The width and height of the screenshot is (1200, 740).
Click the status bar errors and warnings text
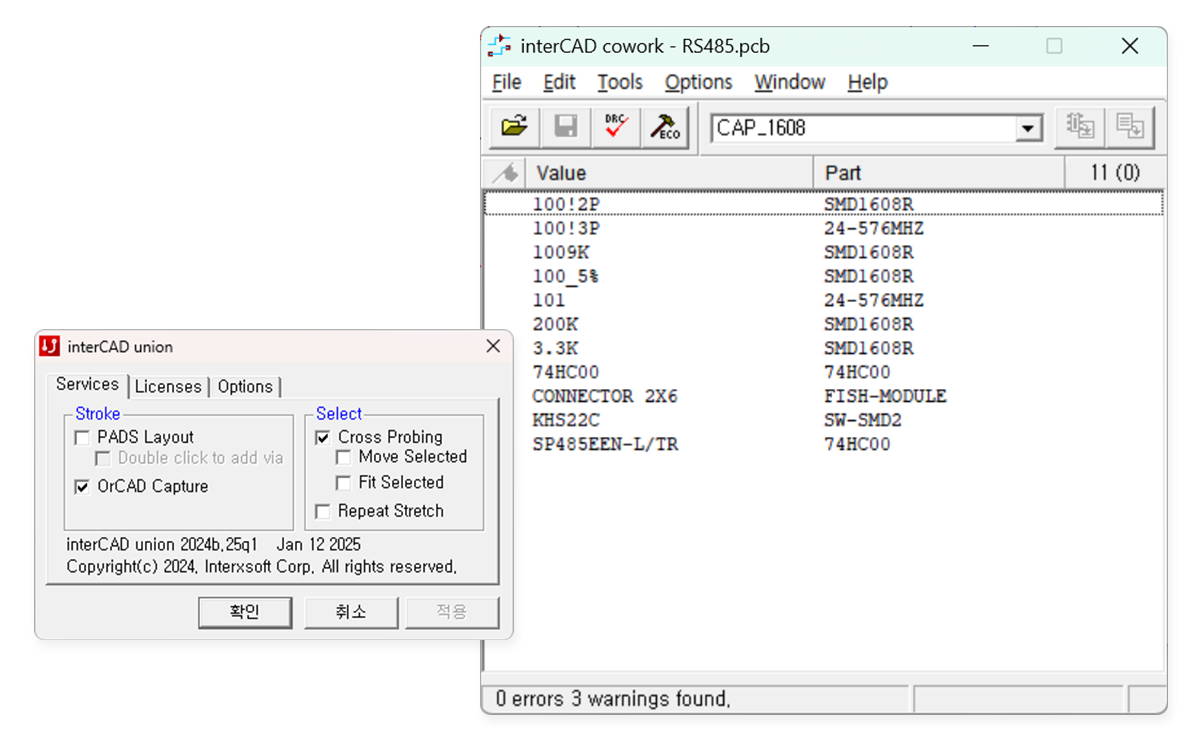[613, 699]
